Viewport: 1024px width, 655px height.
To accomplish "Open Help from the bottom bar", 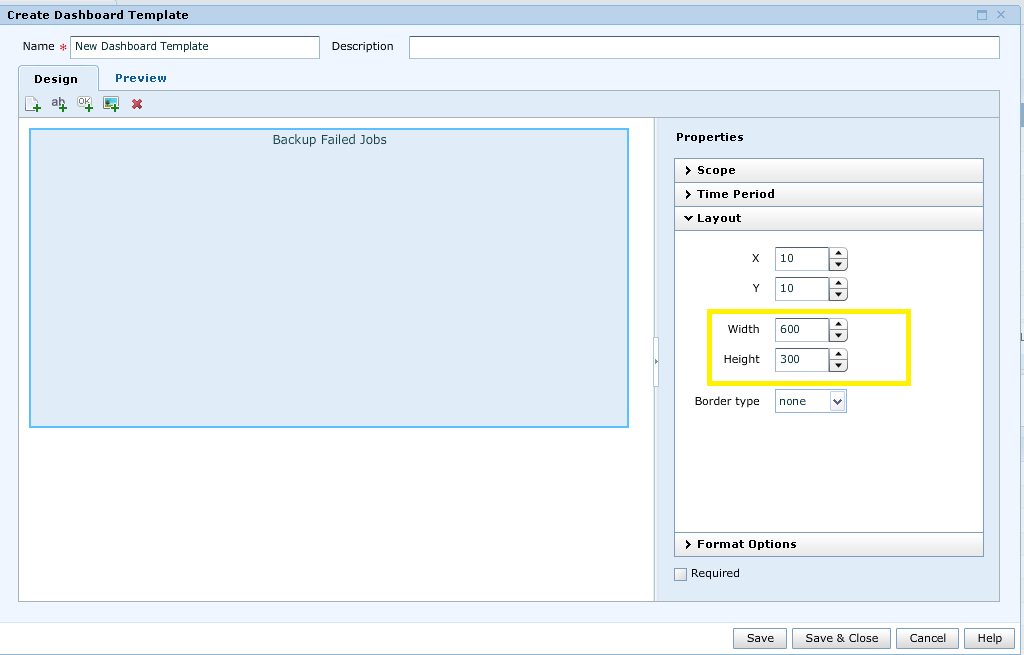I will point(988,638).
